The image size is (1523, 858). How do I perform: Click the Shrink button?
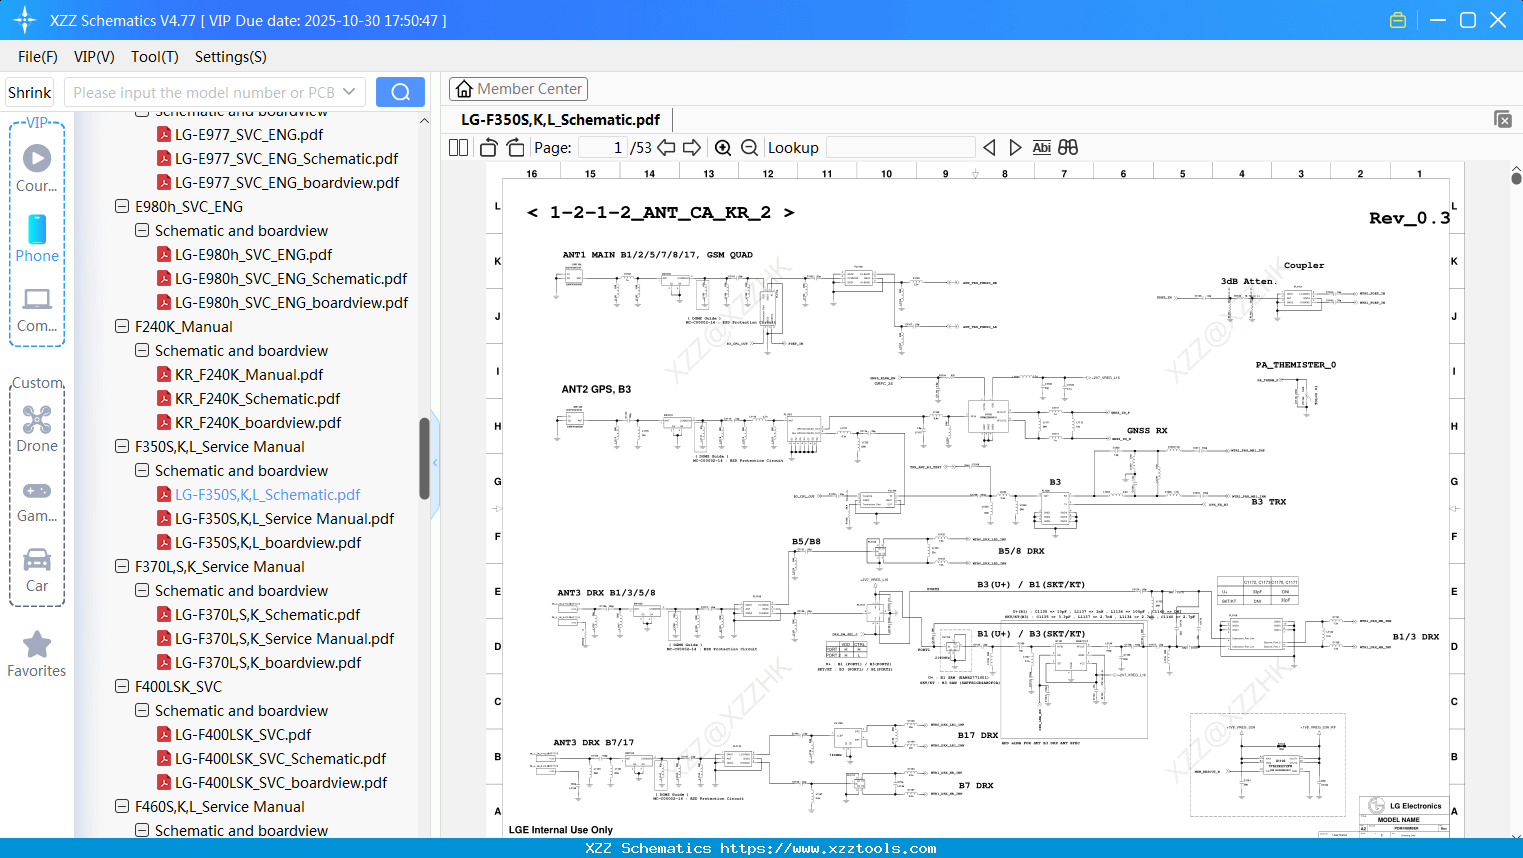29,91
